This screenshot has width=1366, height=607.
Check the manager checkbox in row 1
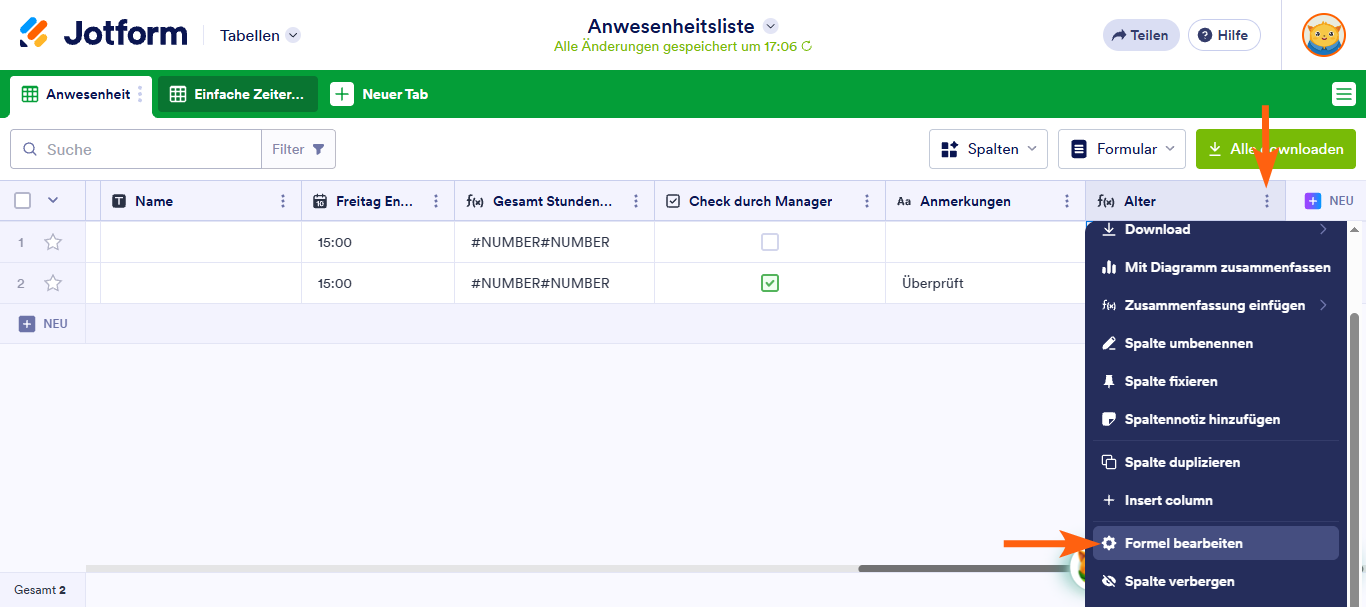coord(769,242)
